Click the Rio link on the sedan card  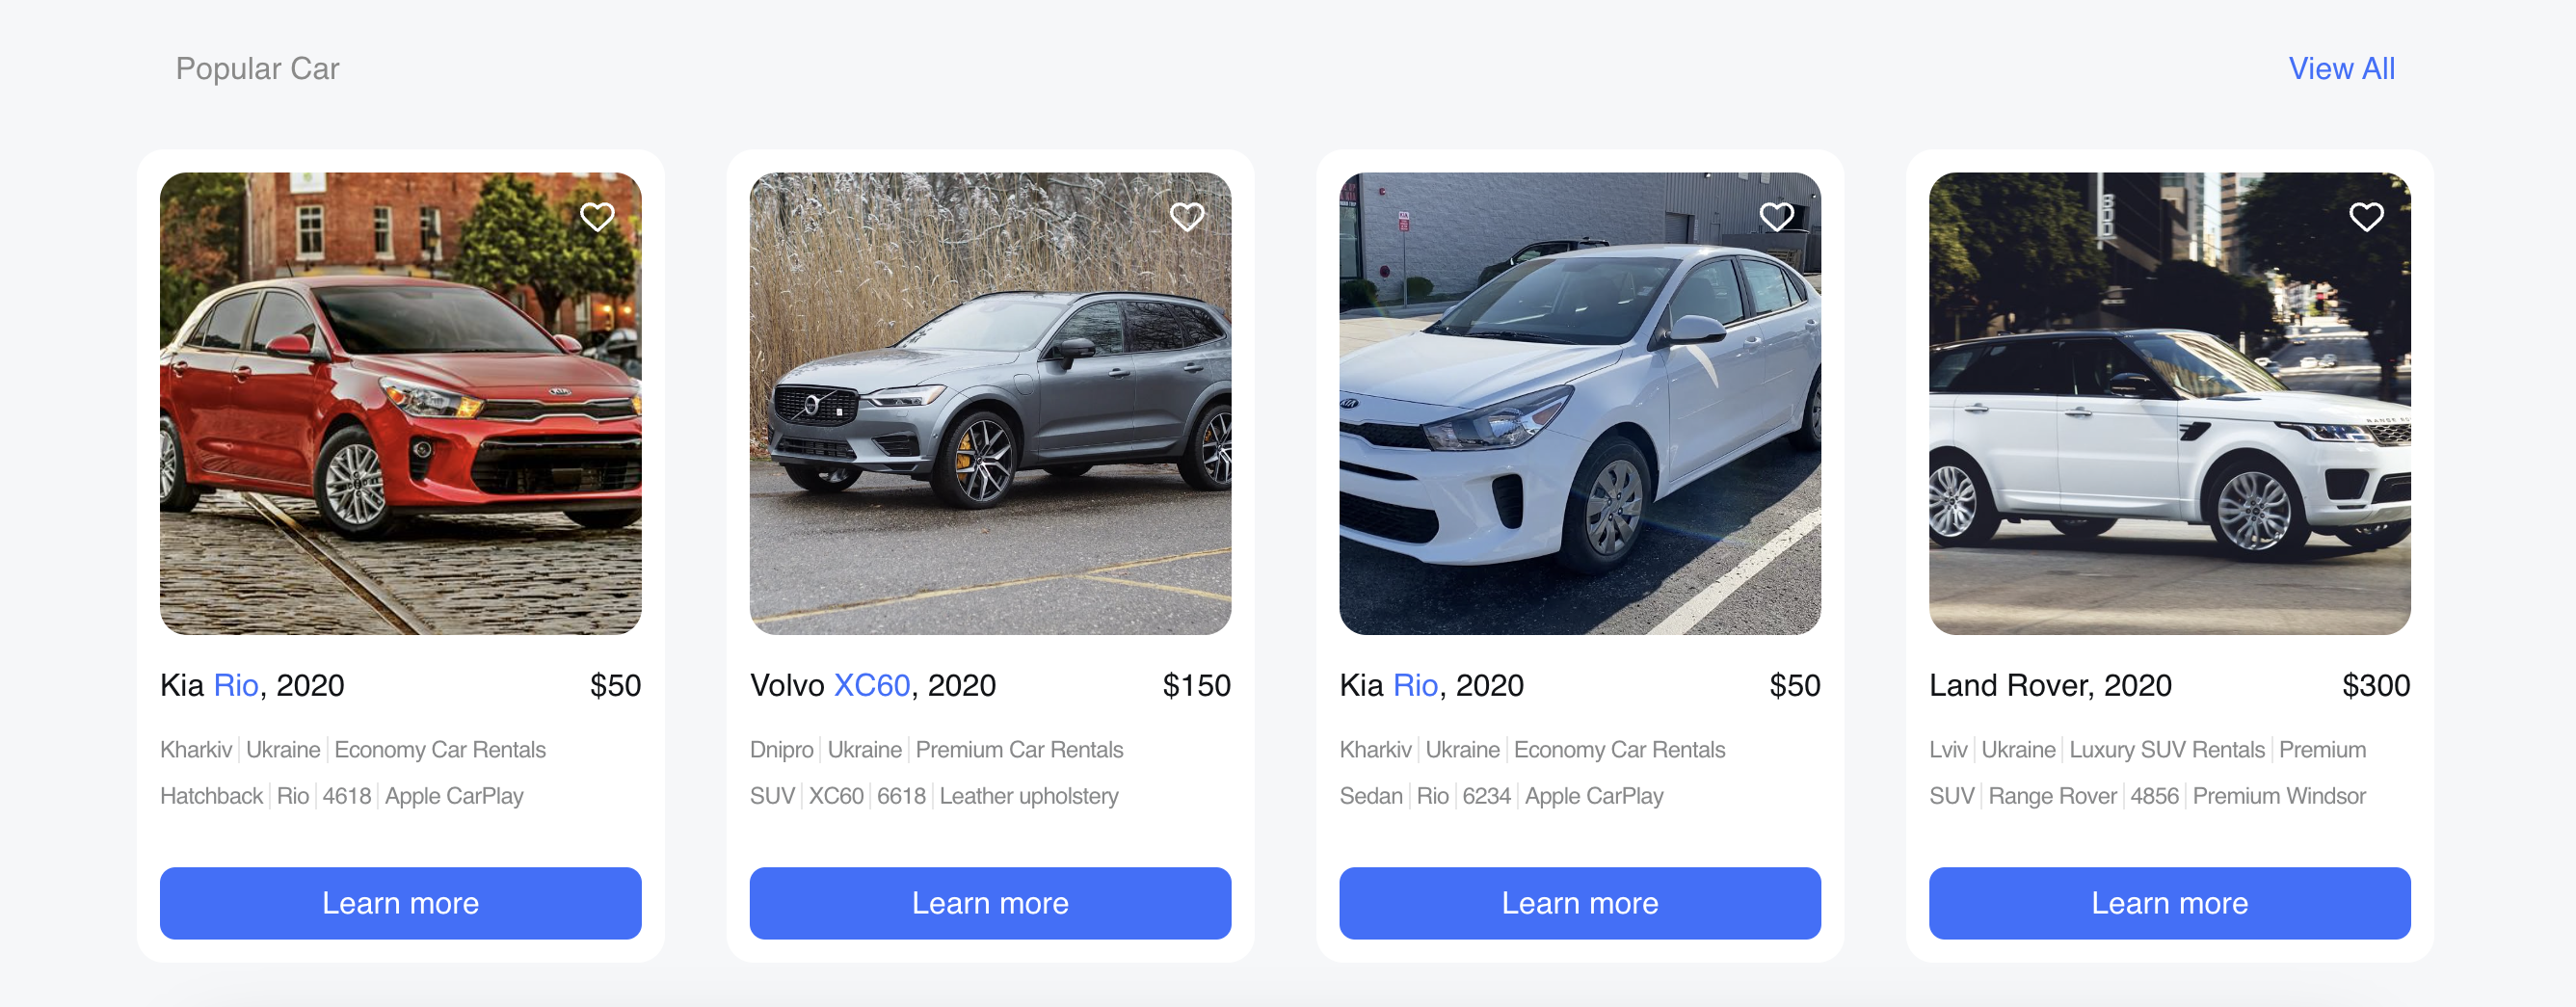coord(1415,686)
